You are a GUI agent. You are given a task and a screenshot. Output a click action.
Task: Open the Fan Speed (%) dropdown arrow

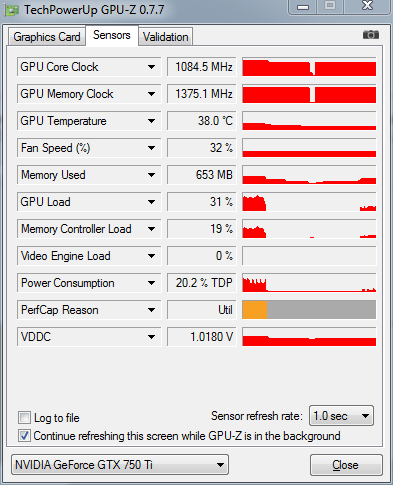(151, 148)
